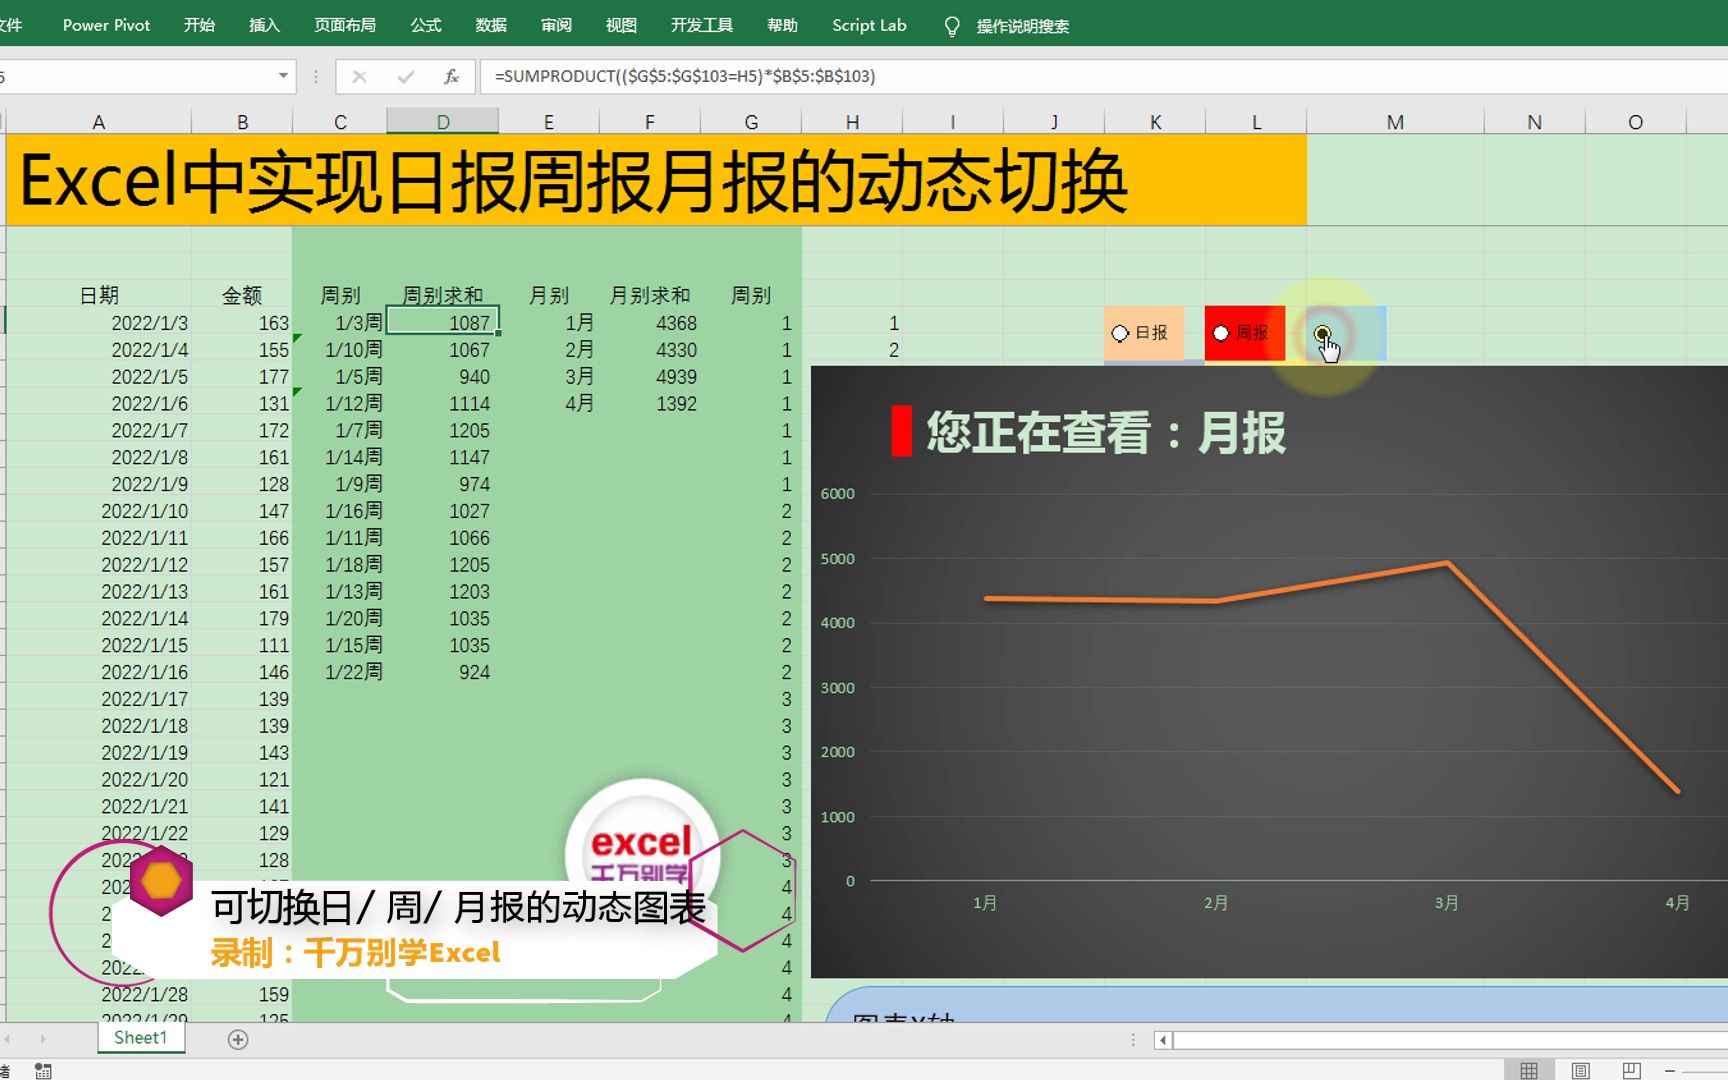Click the lightbulb tell-me search icon
This screenshot has width=1728, height=1080.
click(x=952, y=26)
